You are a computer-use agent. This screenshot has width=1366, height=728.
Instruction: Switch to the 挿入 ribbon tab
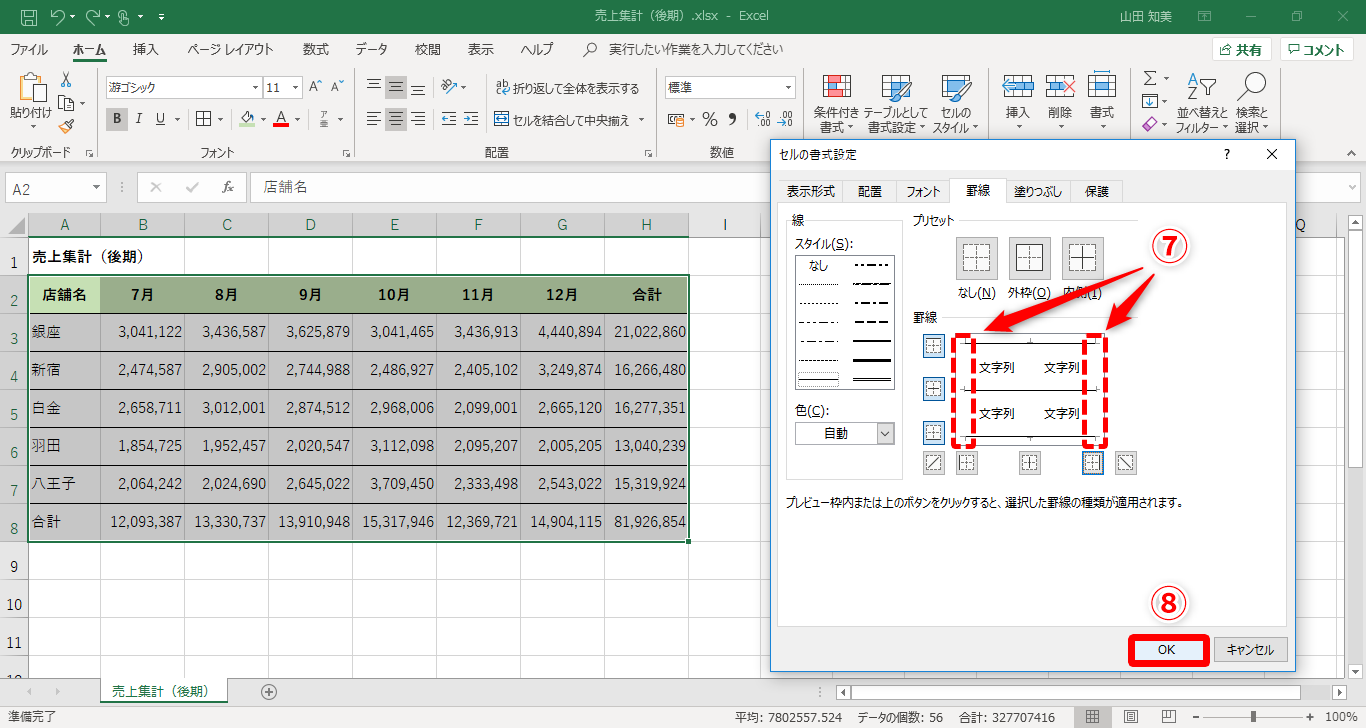[146, 49]
